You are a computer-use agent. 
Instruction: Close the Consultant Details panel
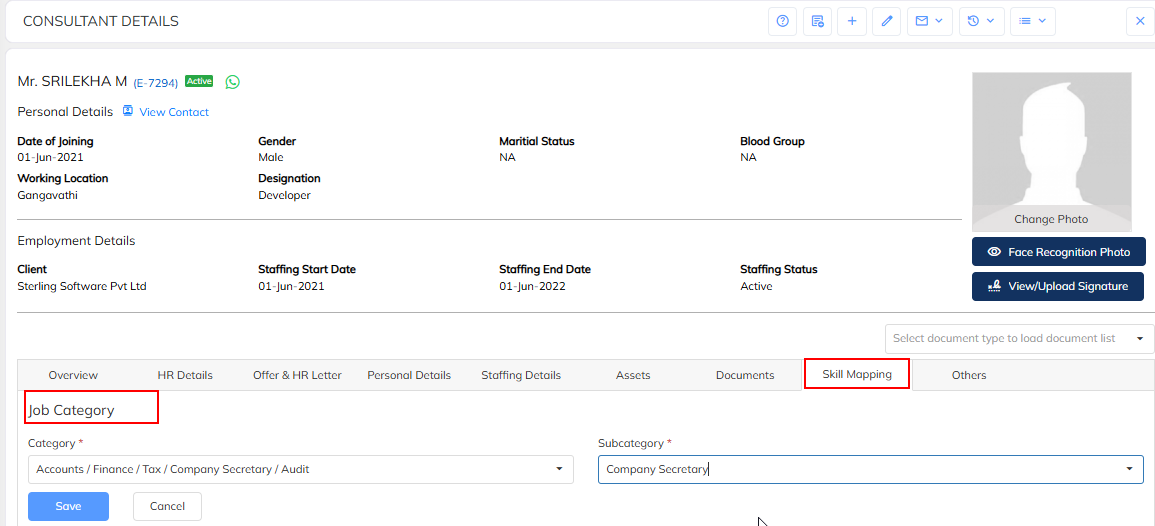click(x=1139, y=21)
